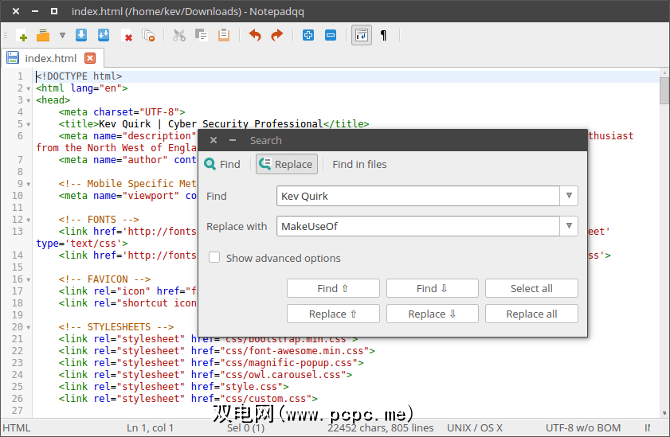Switch to the Find in files tab

pos(359,164)
